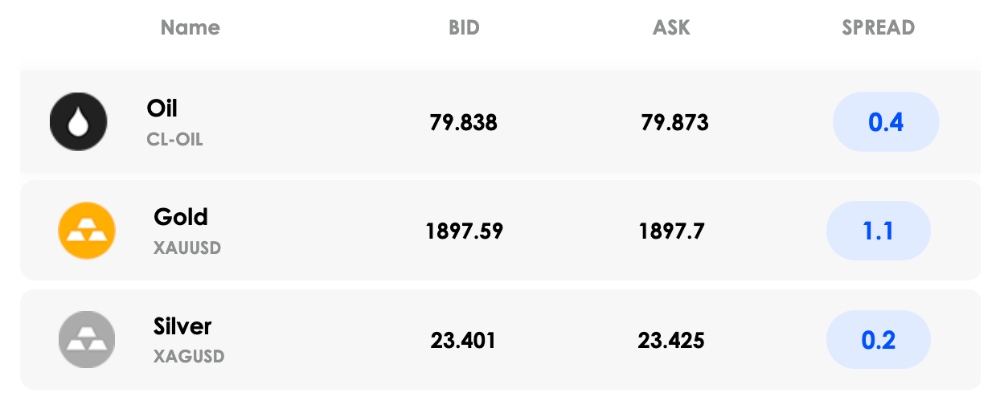Image resolution: width=1000 pixels, height=397 pixels.
Task: Click the black Oil droplet icon
Action: (78, 121)
